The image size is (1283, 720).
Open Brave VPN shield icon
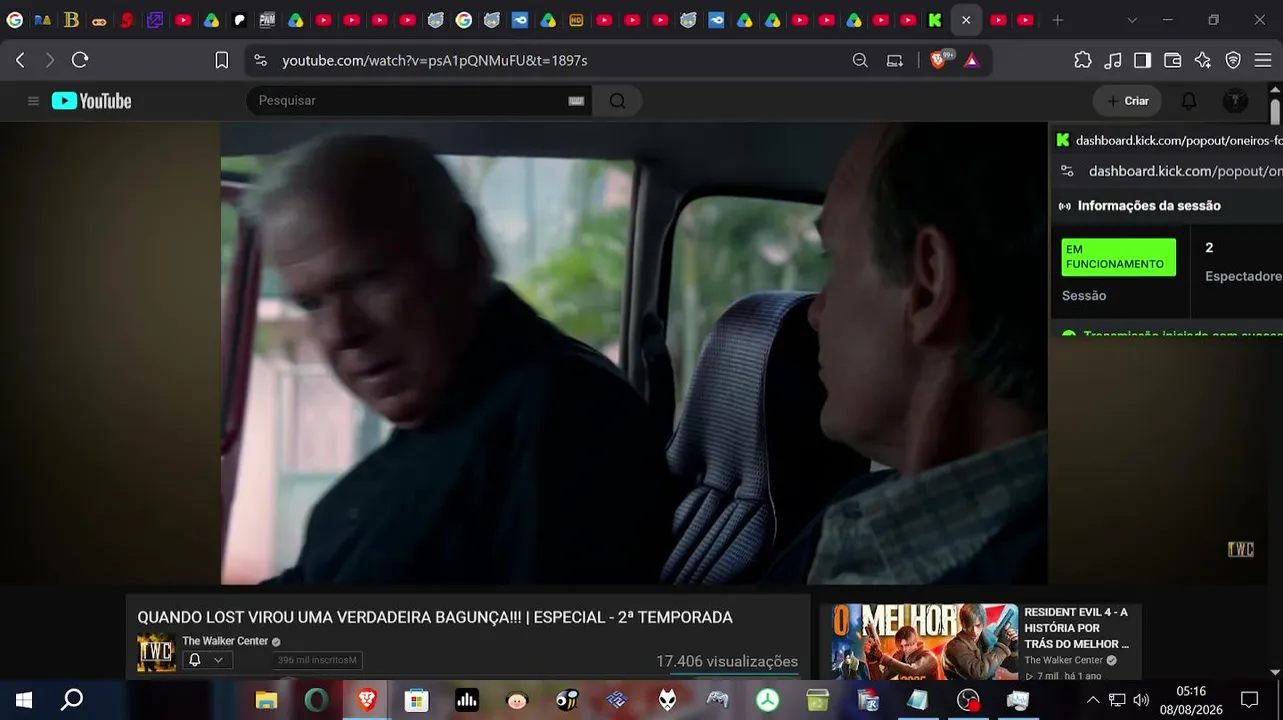(x=1233, y=60)
